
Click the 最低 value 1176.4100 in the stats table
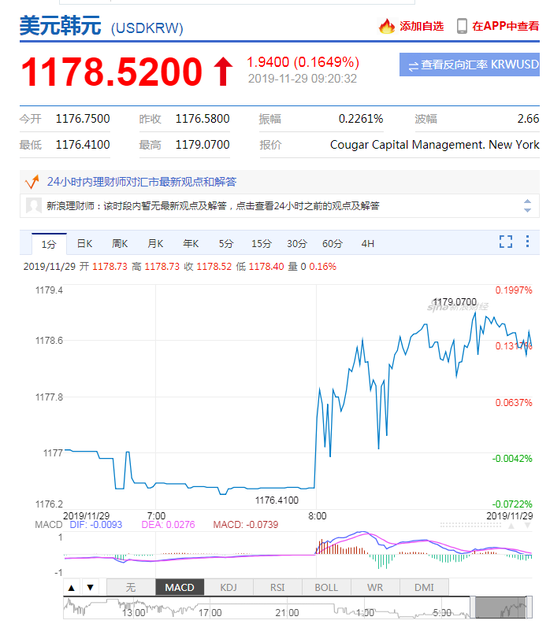83,144
